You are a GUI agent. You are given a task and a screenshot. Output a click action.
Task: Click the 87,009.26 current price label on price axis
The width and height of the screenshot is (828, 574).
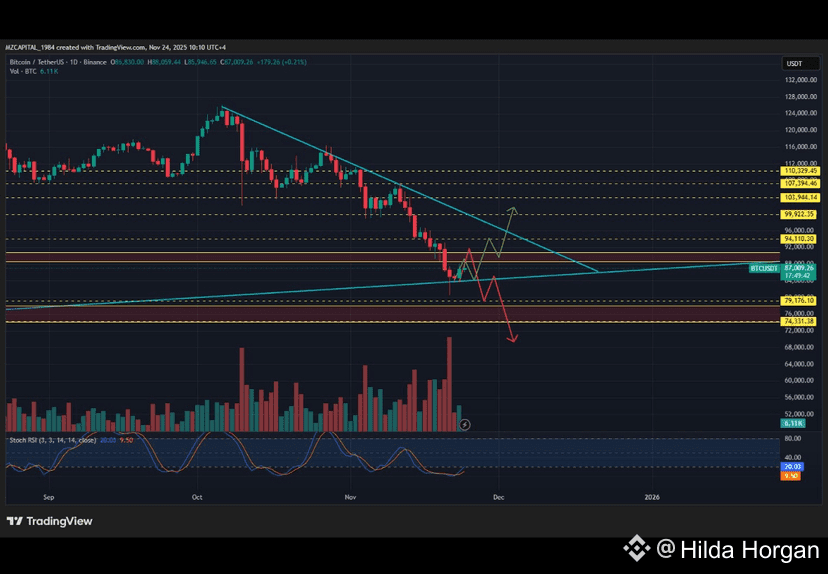tap(799, 268)
